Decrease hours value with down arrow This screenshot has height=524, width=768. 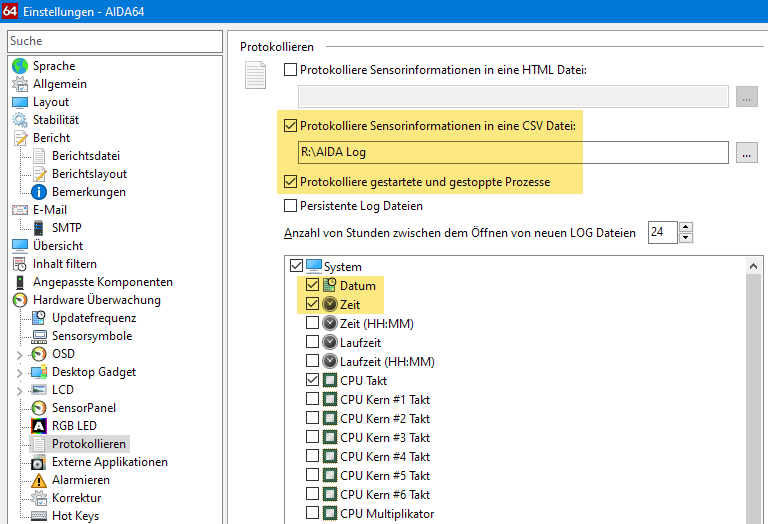click(686, 238)
